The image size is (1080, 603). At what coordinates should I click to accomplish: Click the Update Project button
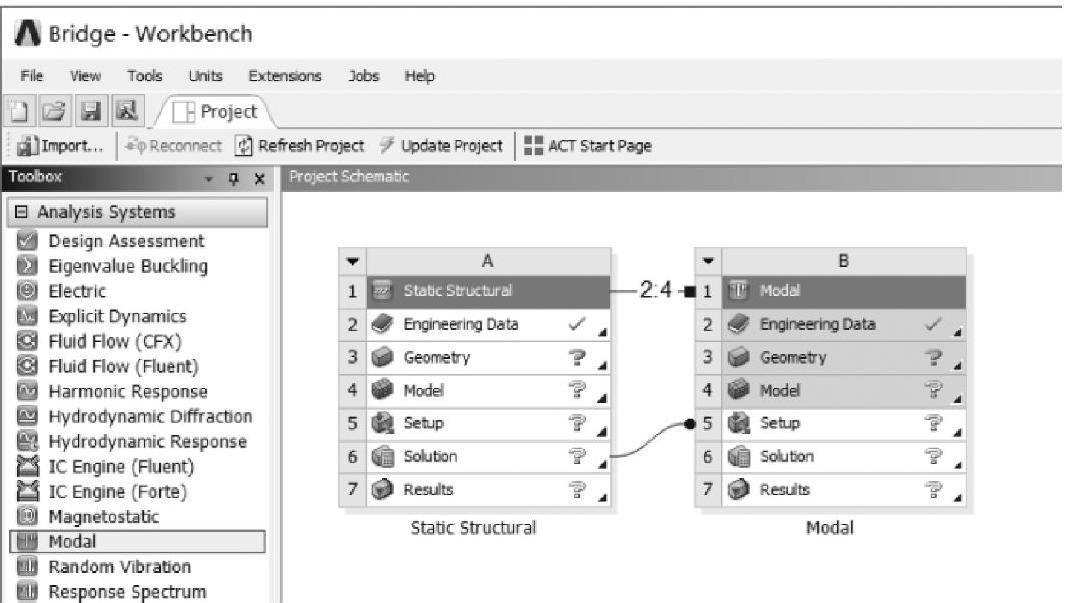(441, 146)
